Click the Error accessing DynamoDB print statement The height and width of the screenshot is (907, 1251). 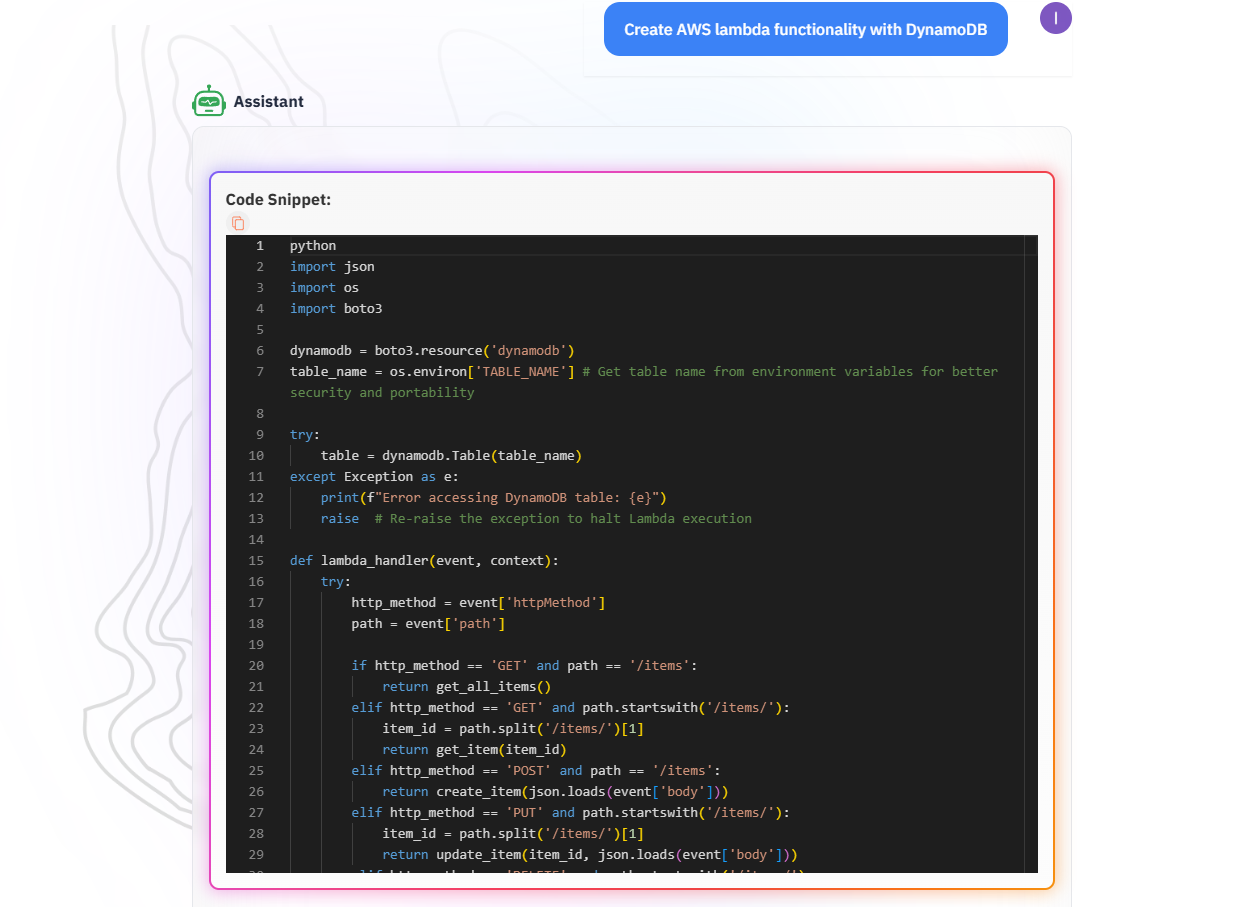pyautogui.click(x=493, y=498)
